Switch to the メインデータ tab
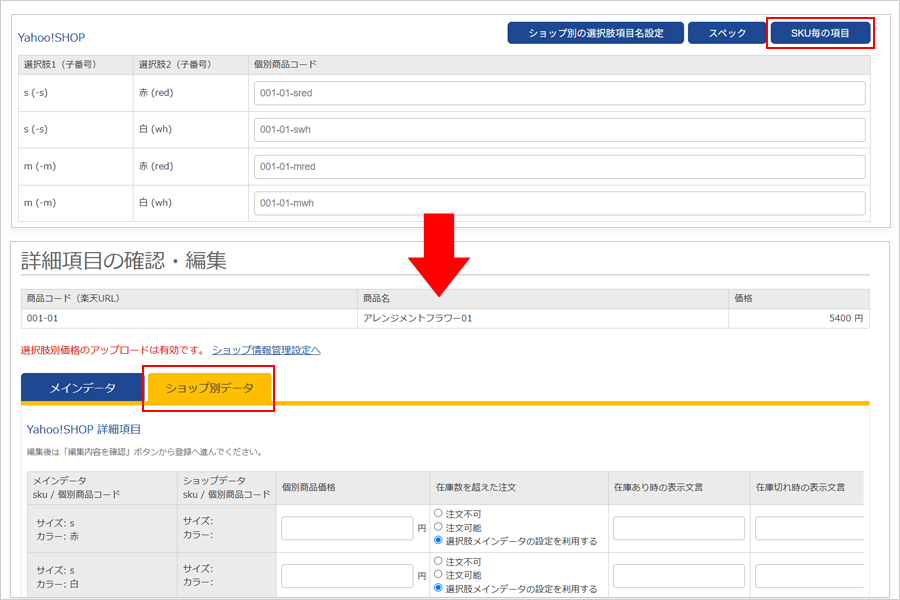Screen dimensions: 900x600 coord(82,388)
